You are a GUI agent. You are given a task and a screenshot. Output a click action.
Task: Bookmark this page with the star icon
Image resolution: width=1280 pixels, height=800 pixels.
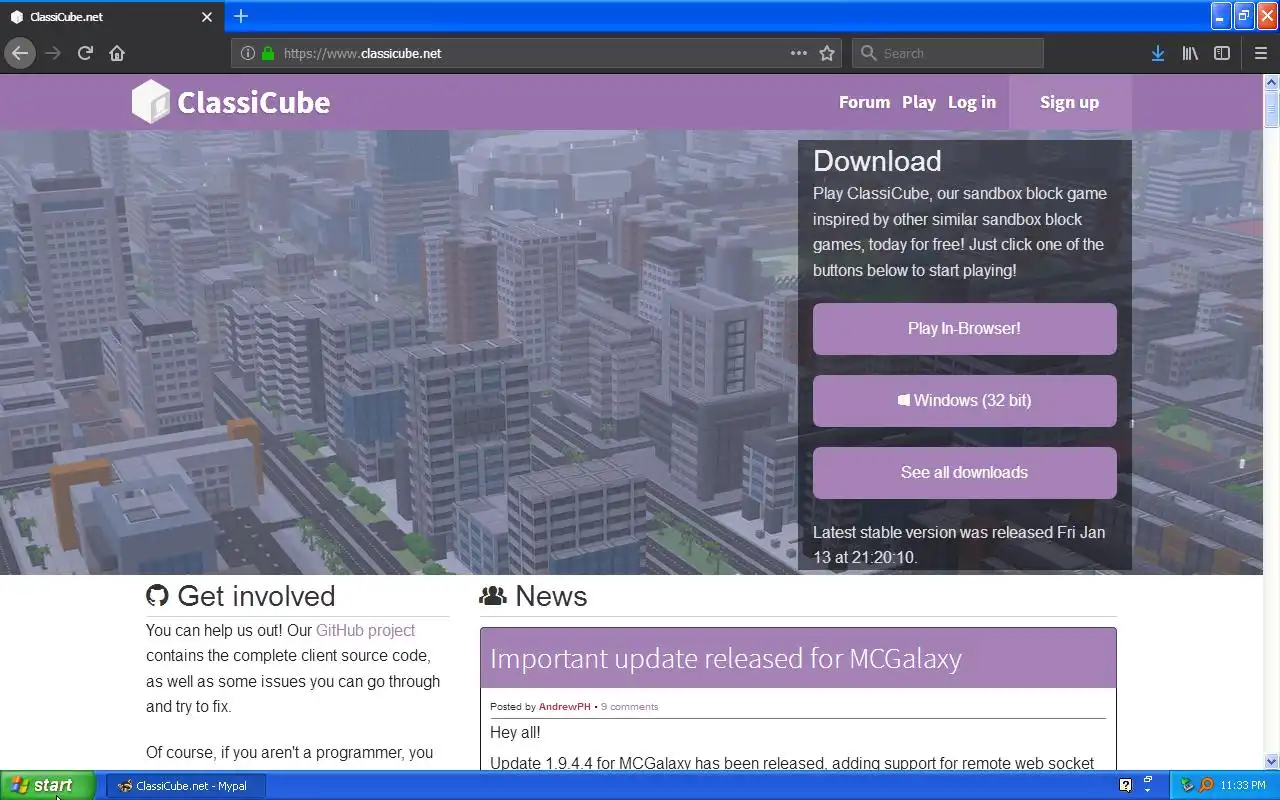(x=827, y=53)
